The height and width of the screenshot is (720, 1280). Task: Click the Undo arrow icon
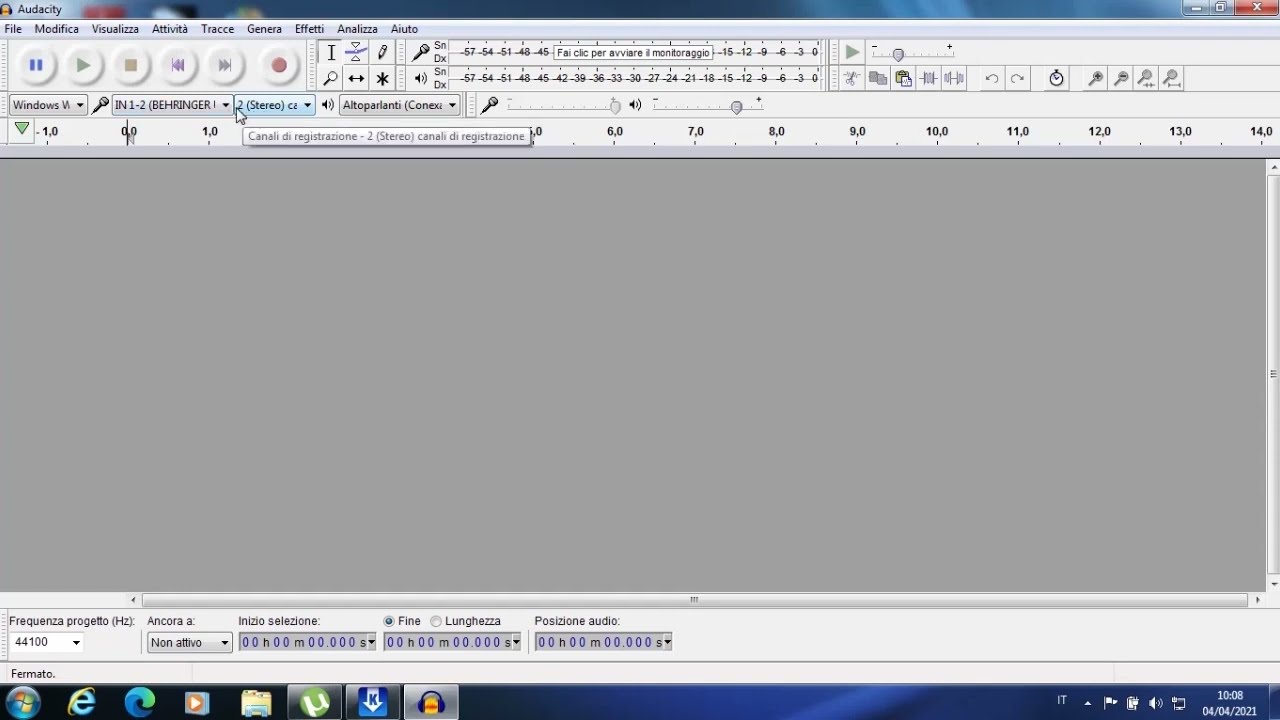[x=991, y=78]
